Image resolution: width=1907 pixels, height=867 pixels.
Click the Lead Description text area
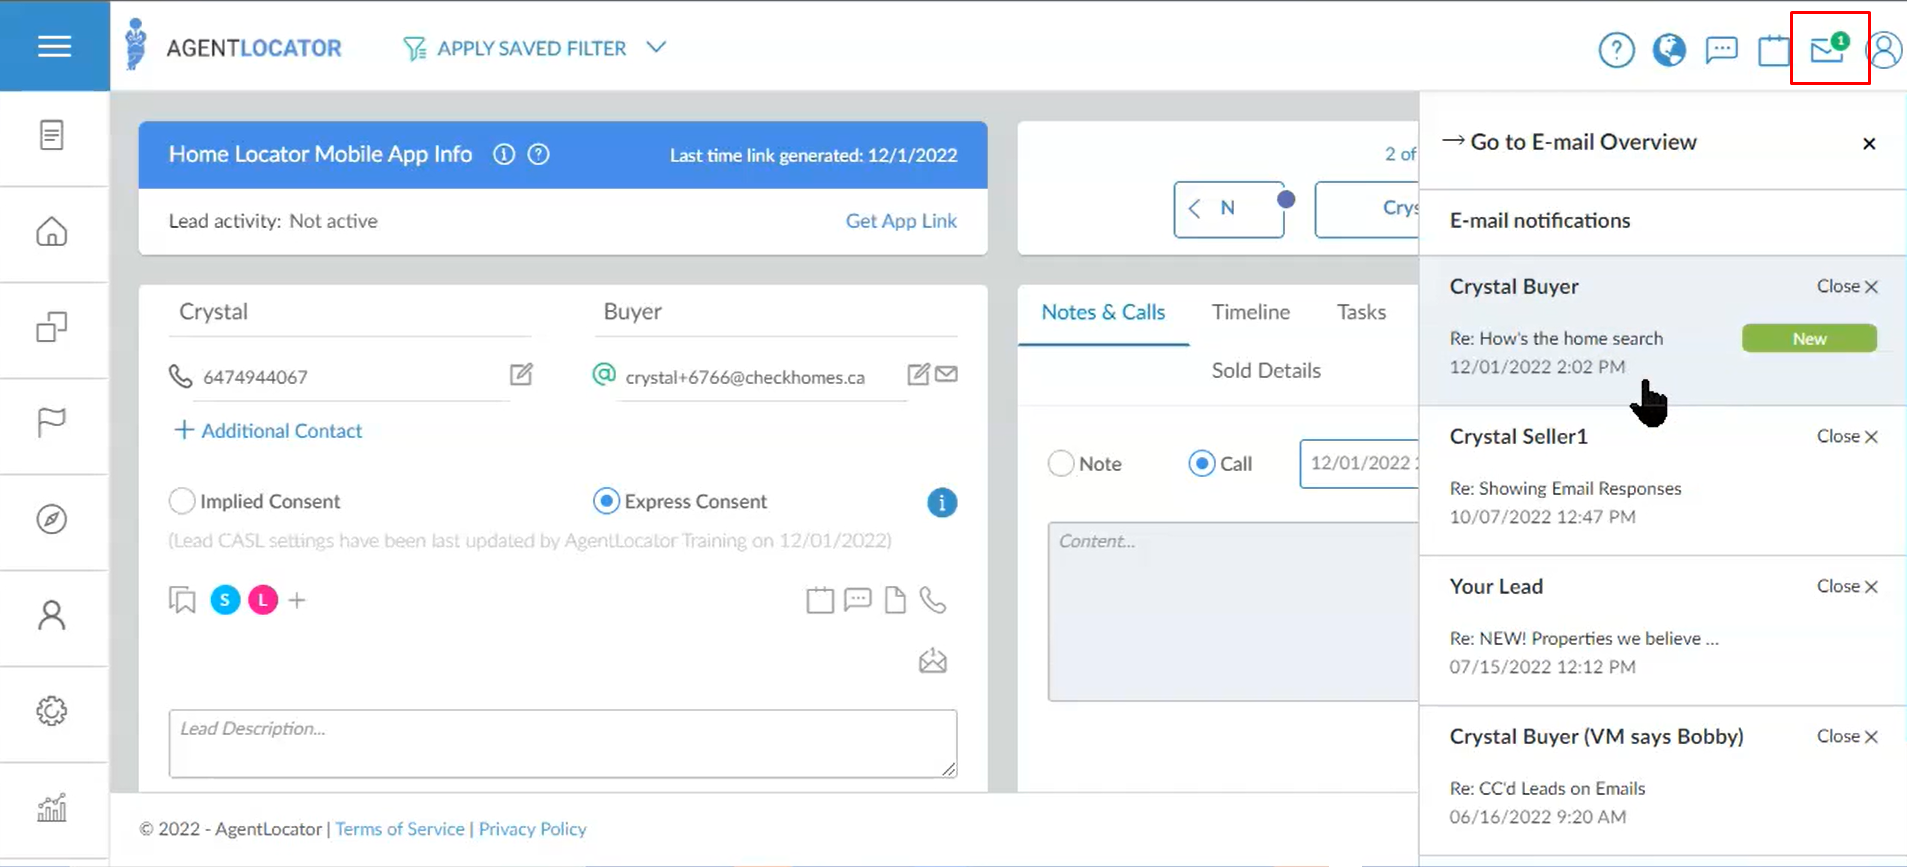(563, 743)
